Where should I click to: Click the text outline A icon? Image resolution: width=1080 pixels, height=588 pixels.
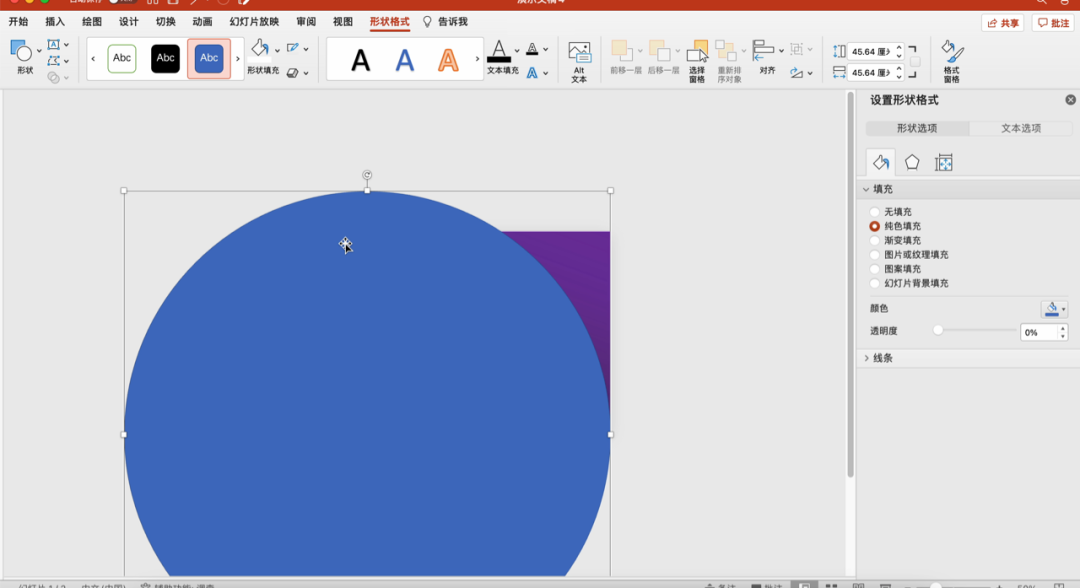pyautogui.click(x=532, y=49)
